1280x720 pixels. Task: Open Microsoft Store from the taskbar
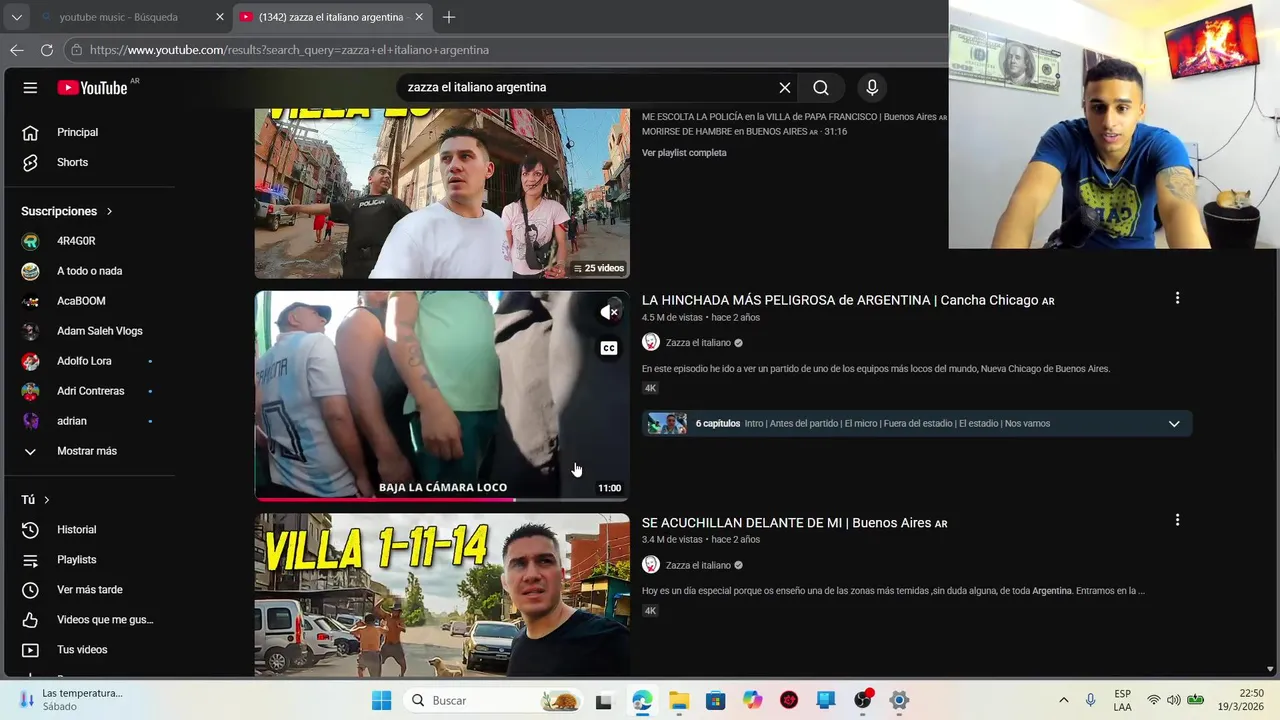[x=715, y=700]
